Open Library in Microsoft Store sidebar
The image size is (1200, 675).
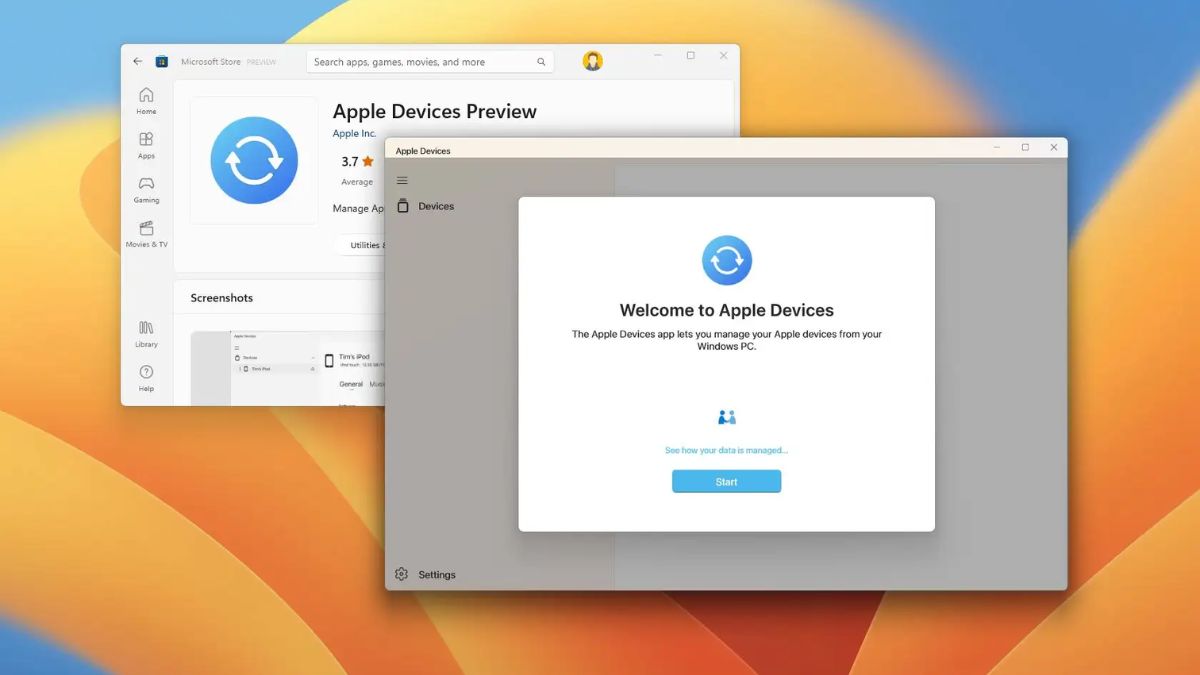(146, 334)
